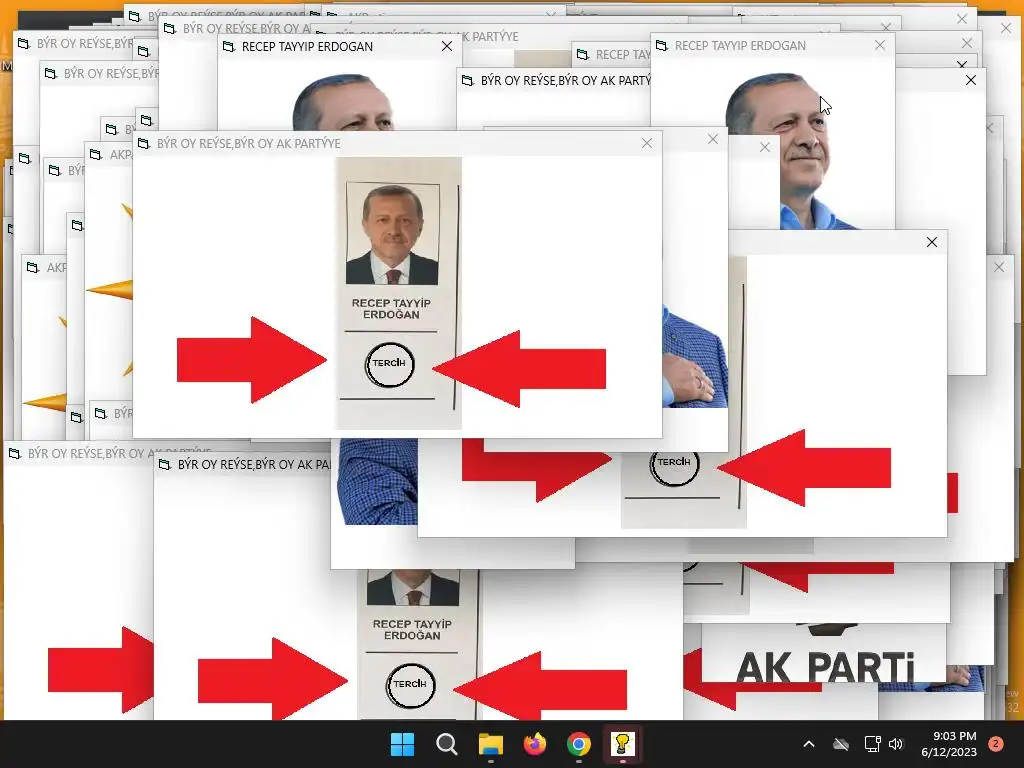The width and height of the screenshot is (1024, 768).
Task: Open the volume control tray icon
Action: tap(896, 744)
